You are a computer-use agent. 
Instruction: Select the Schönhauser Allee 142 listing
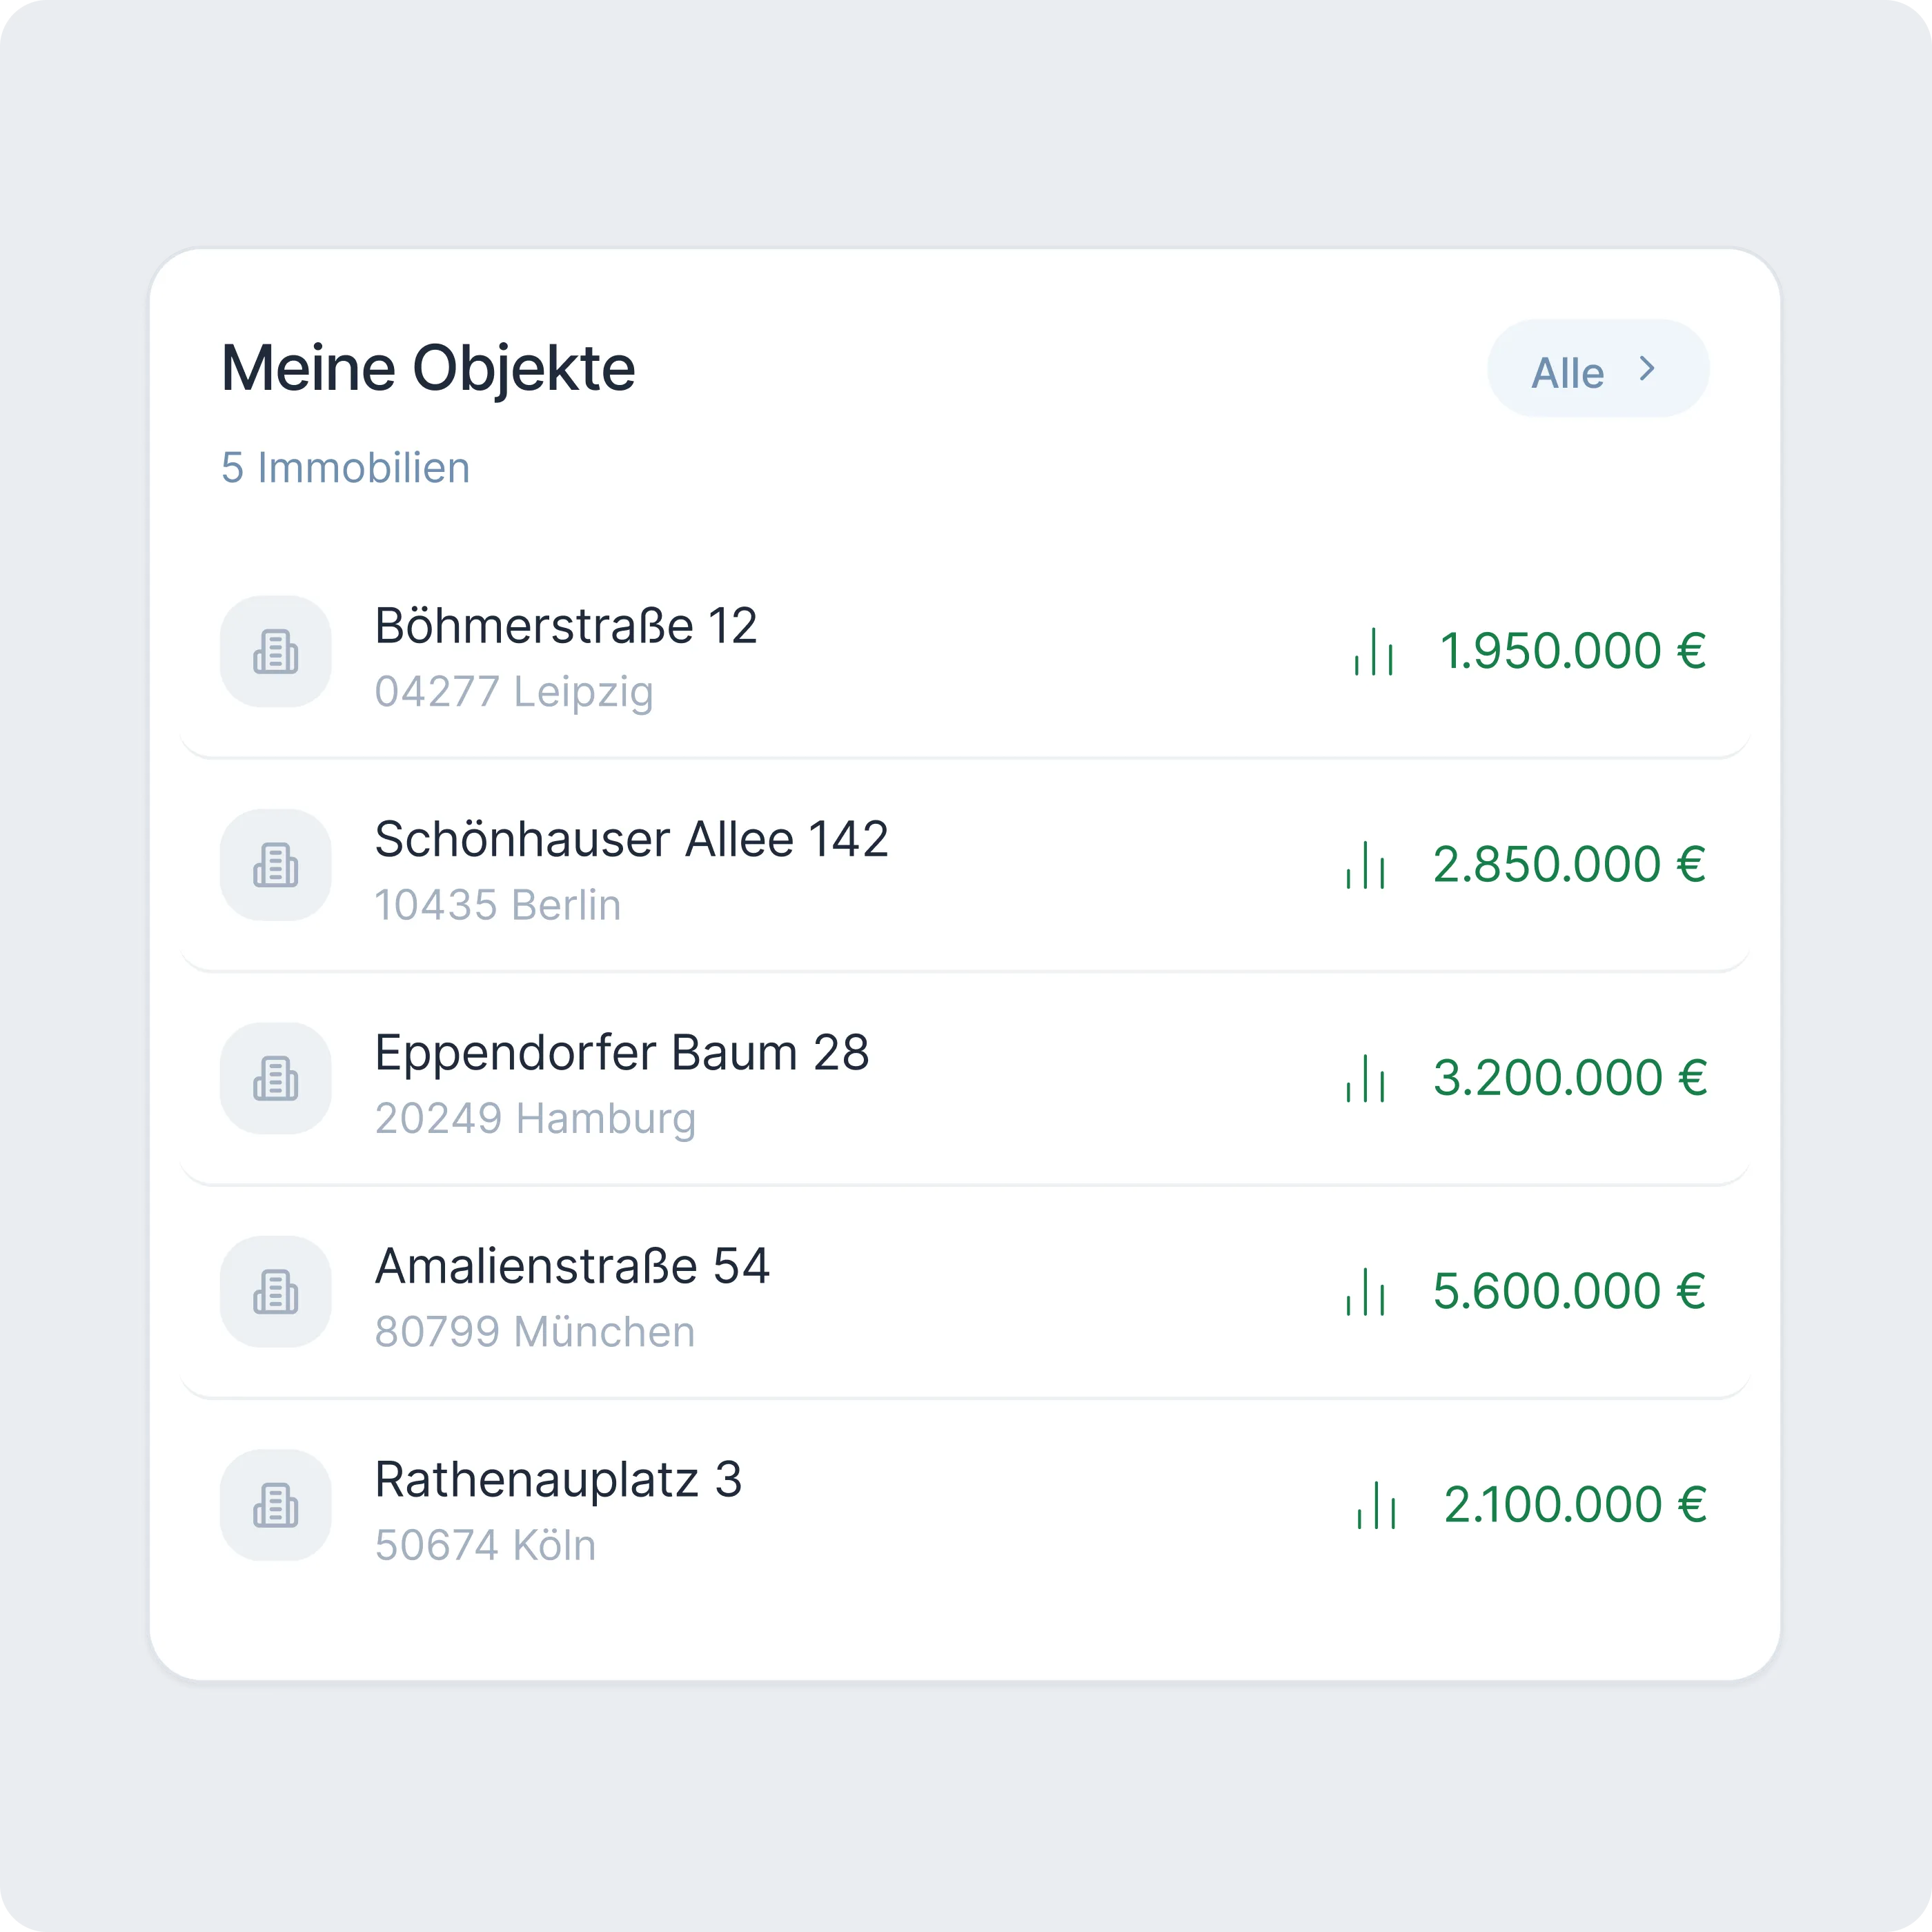965,865
